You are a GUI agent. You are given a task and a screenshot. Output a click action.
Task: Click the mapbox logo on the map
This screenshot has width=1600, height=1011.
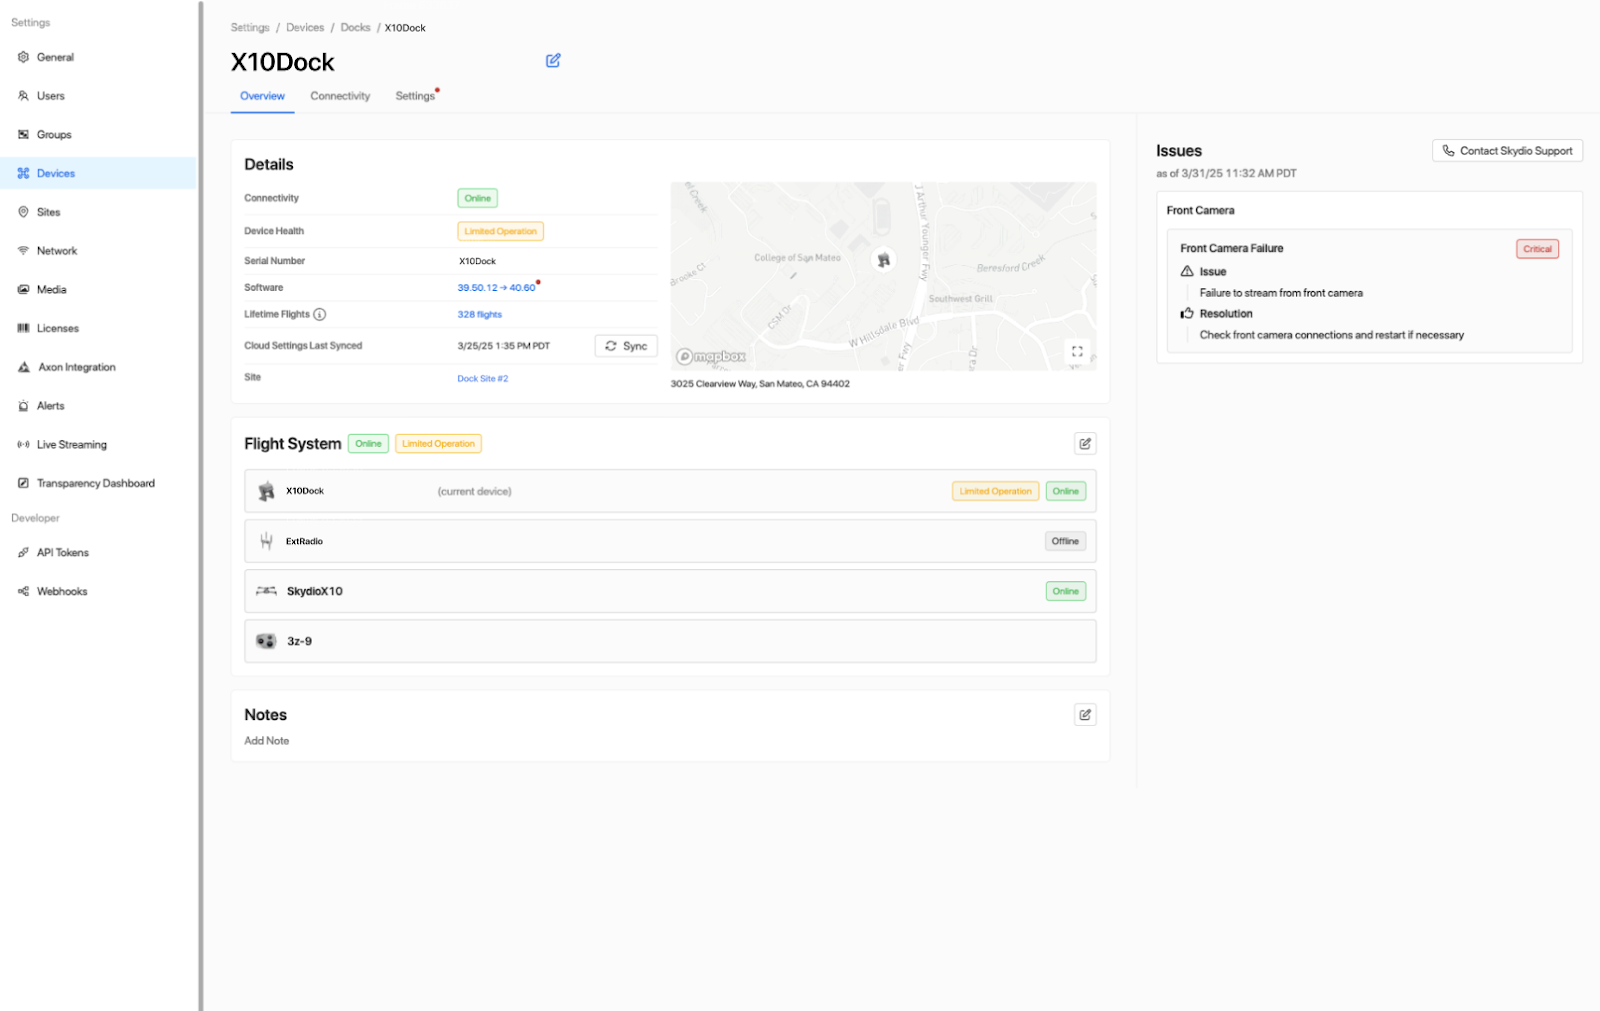[711, 357]
